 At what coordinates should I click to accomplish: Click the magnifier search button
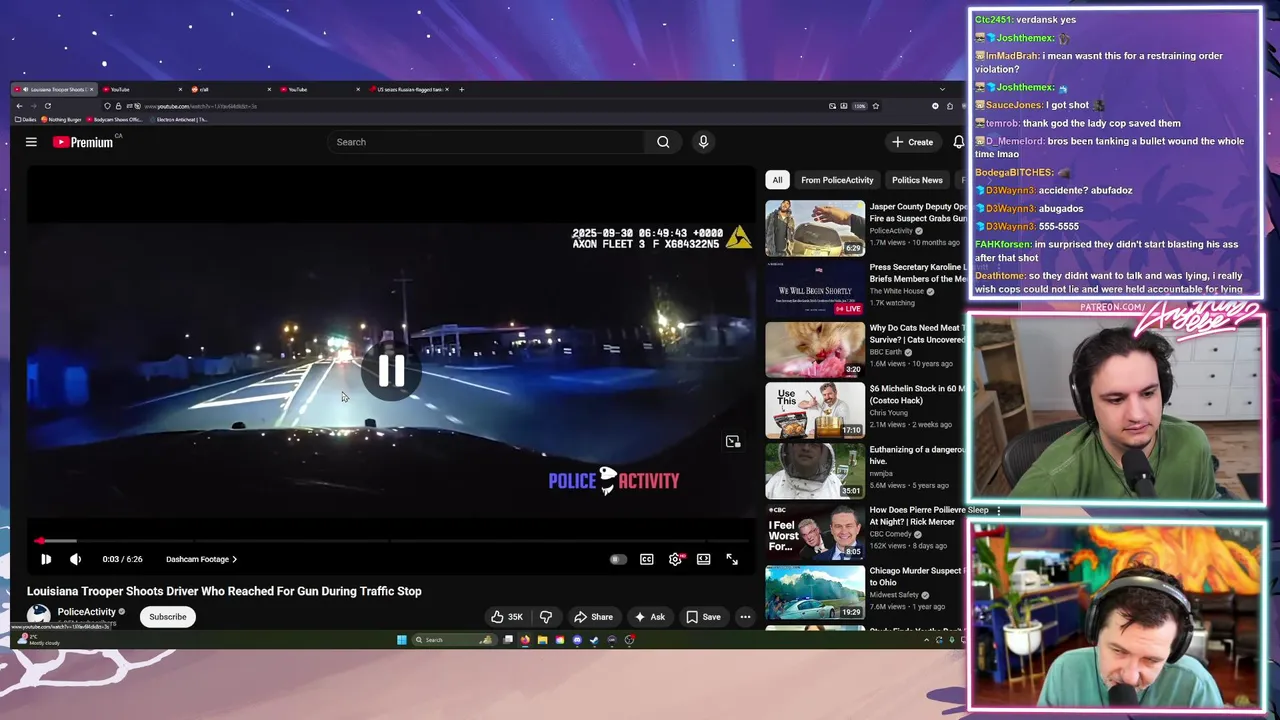click(663, 142)
